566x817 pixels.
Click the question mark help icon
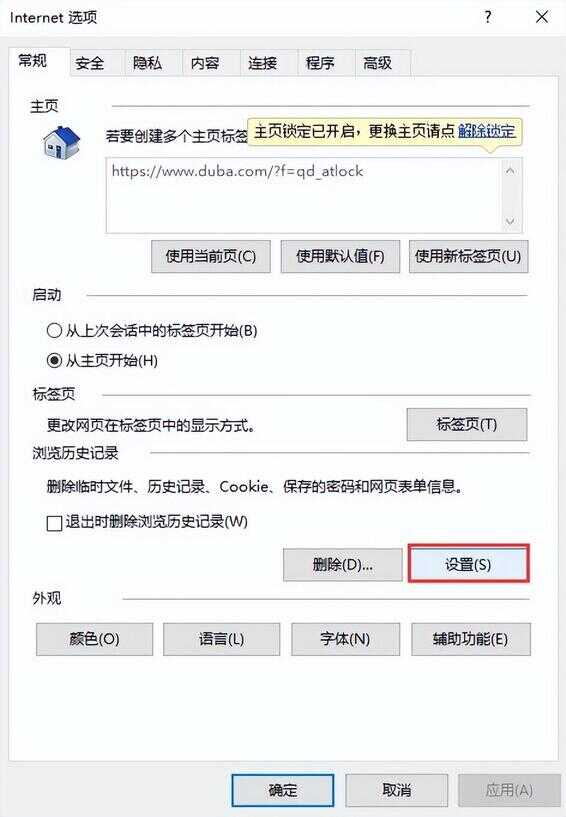point(488,17)
